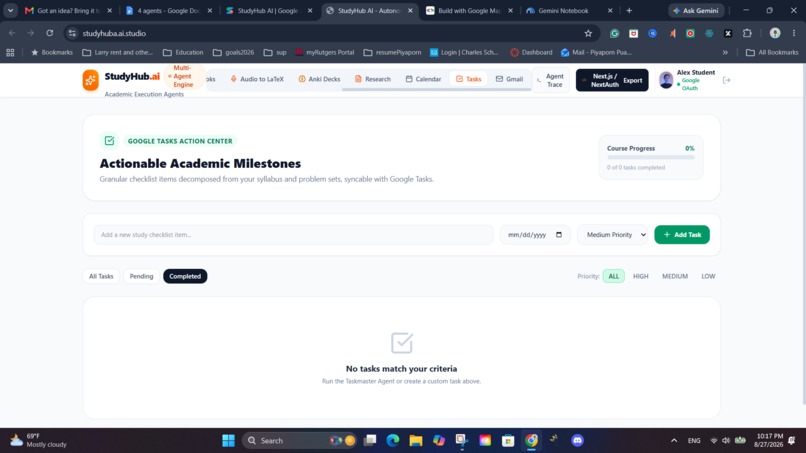The height and width of the screenshot is (453, 806).
Task: Open the calendar picker icon in date field
Action: (559, 234)
